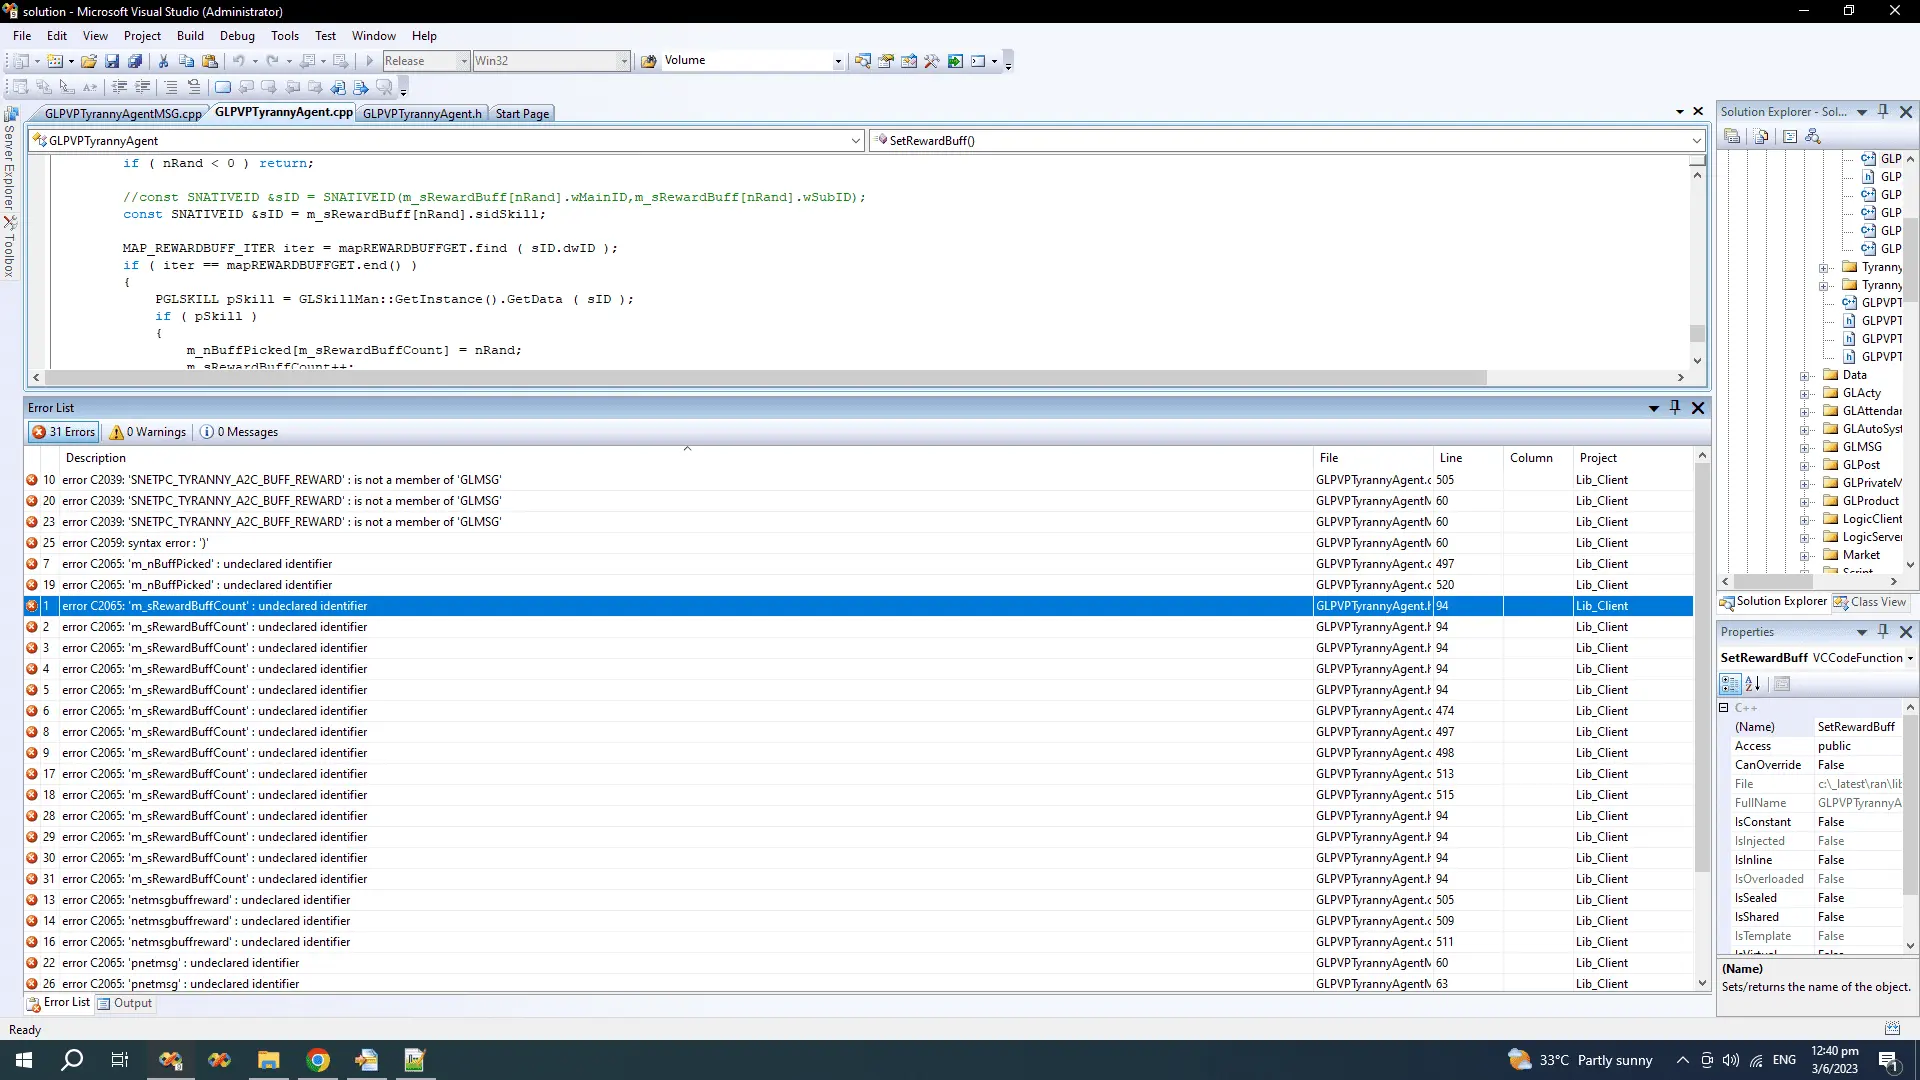Open Google Chrome from the taskbar
Viewport: 1920px width, 1080px height.
(x=318, y=1060)
